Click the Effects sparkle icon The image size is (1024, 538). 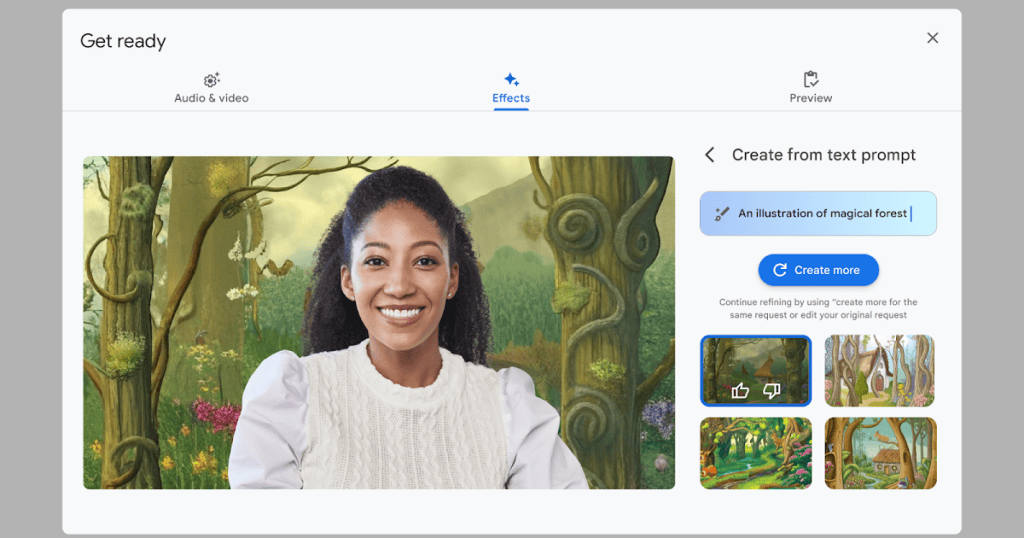coord(511,80)
